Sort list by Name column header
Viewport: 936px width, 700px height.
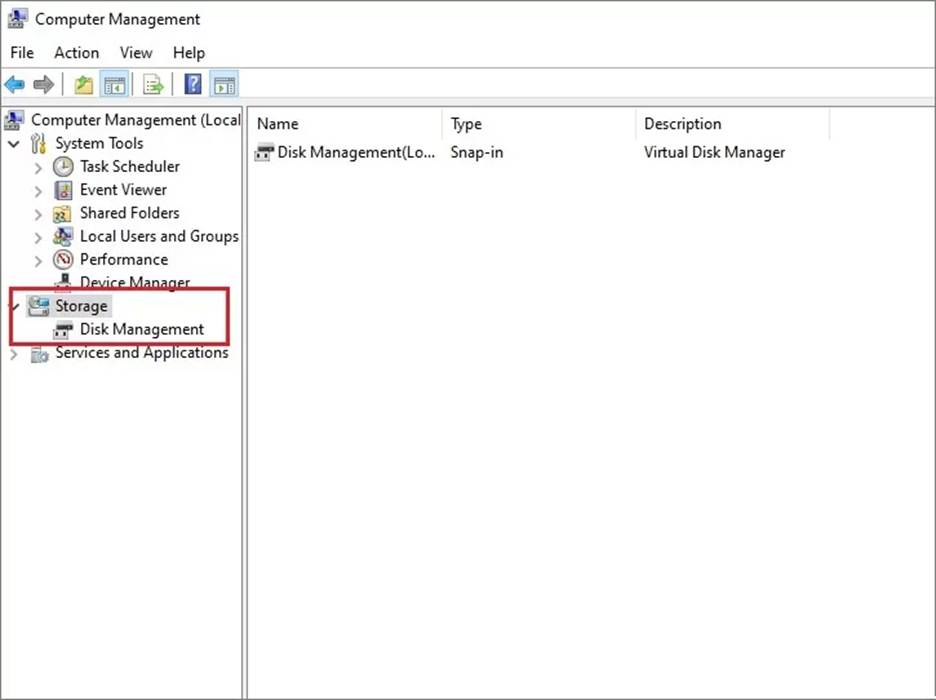pyautogui.click(x=278, y=124)
